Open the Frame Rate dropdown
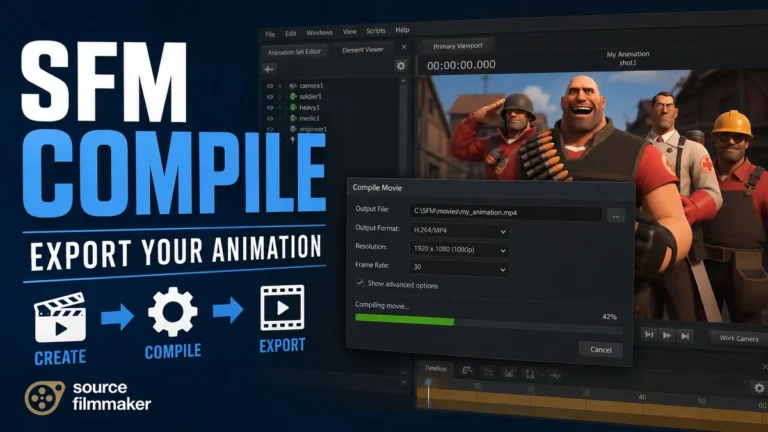This screenshot has height=432, width=768. tap(459, 267)
